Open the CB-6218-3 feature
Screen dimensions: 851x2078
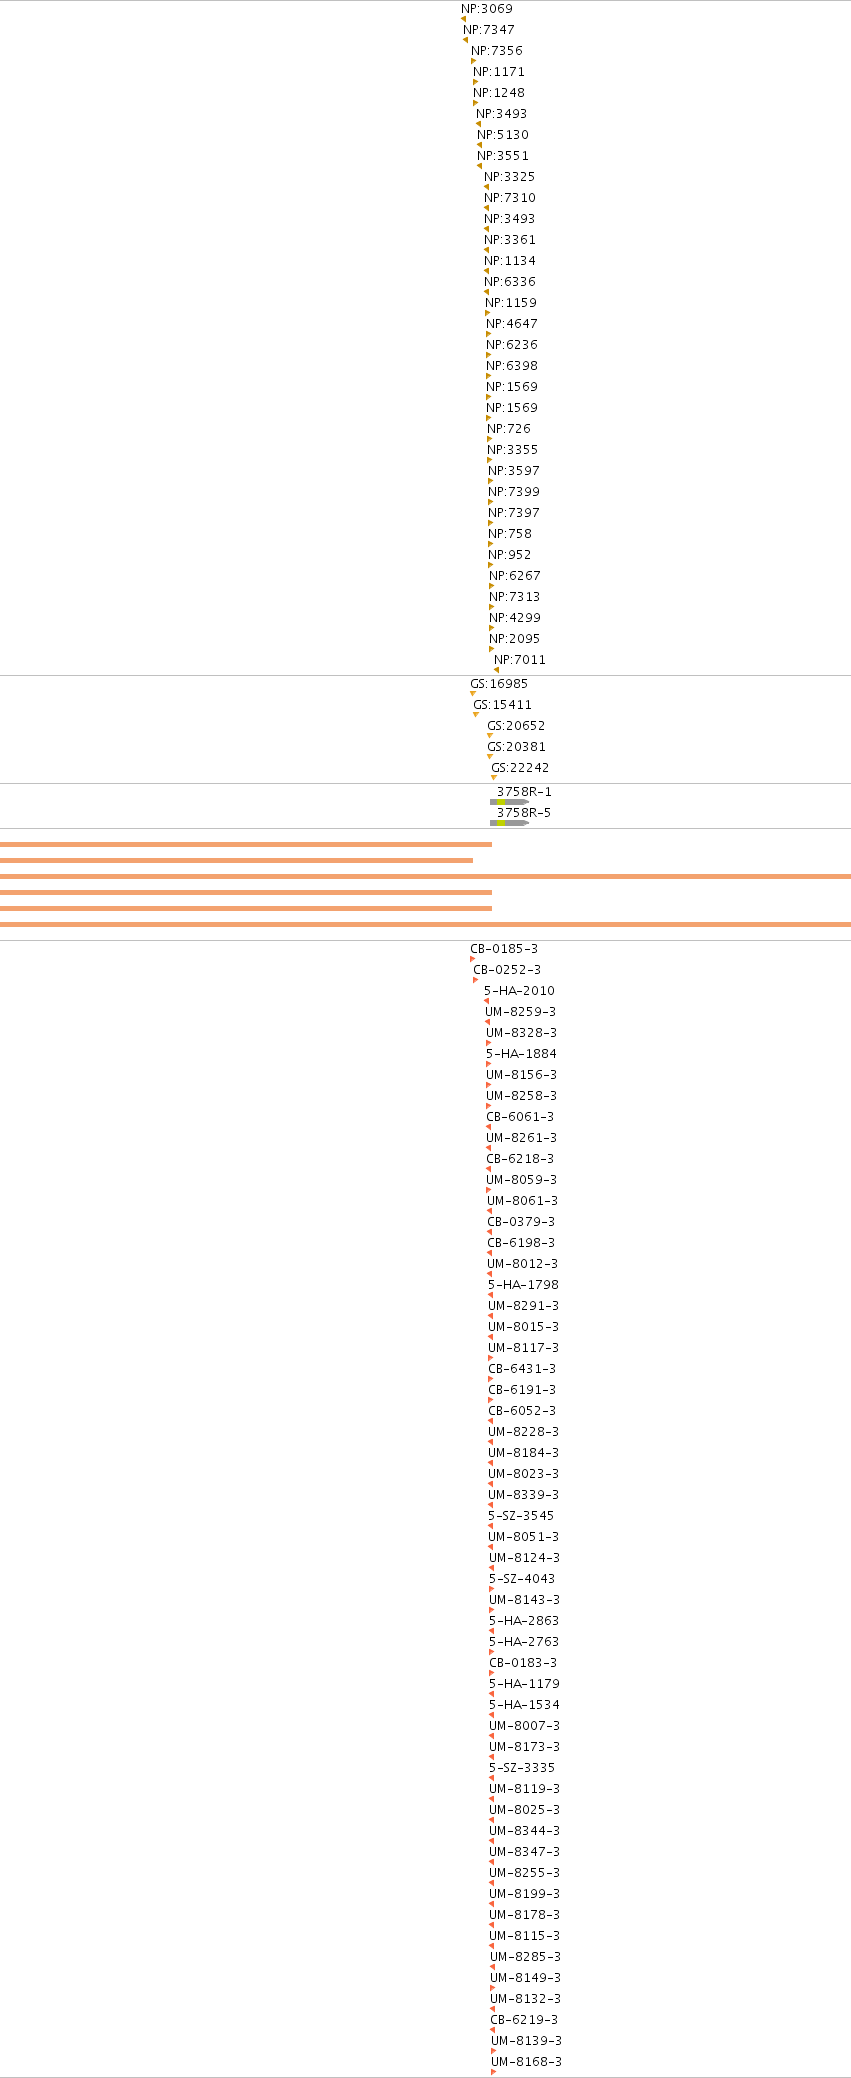click(x=520, y=1159)
